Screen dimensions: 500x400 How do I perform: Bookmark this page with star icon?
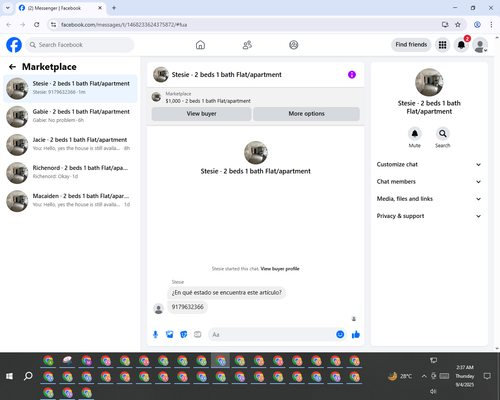point(458,25)
